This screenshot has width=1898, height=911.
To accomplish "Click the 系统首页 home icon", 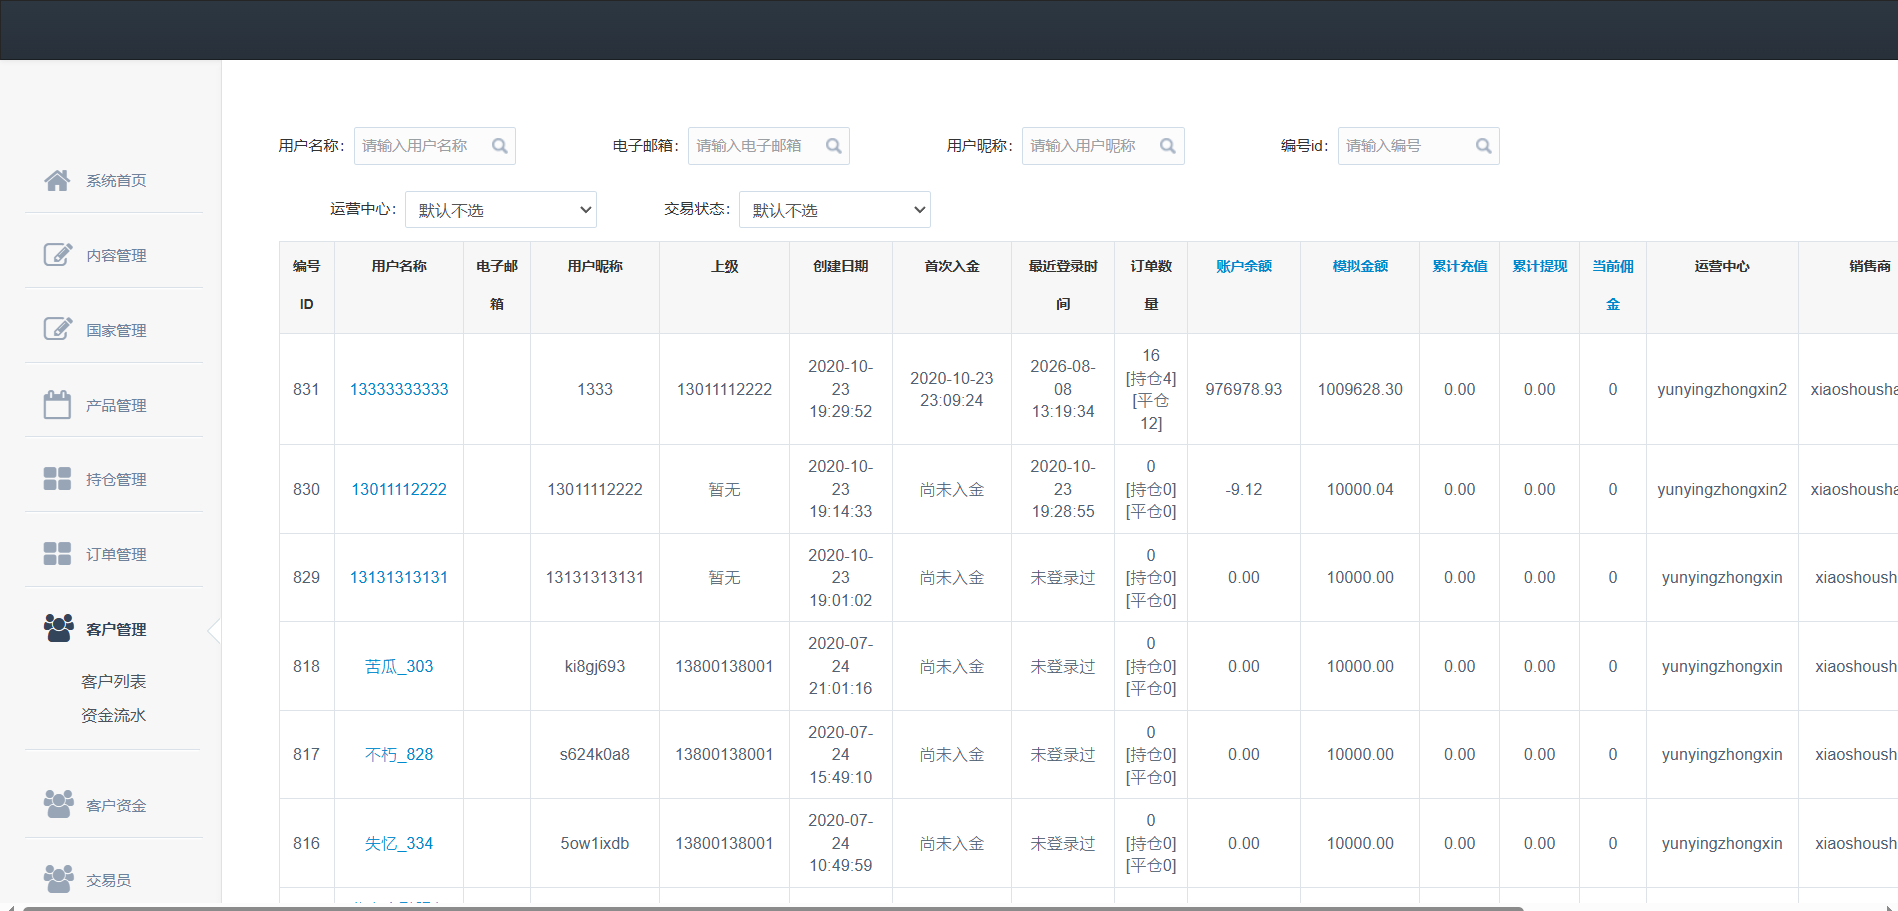I will pos(57,180).
